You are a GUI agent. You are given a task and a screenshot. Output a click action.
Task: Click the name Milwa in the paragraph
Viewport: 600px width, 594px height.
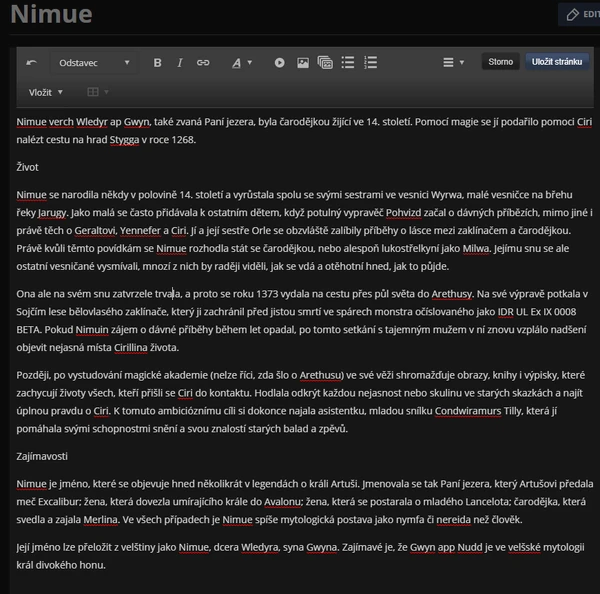point(476,249)
